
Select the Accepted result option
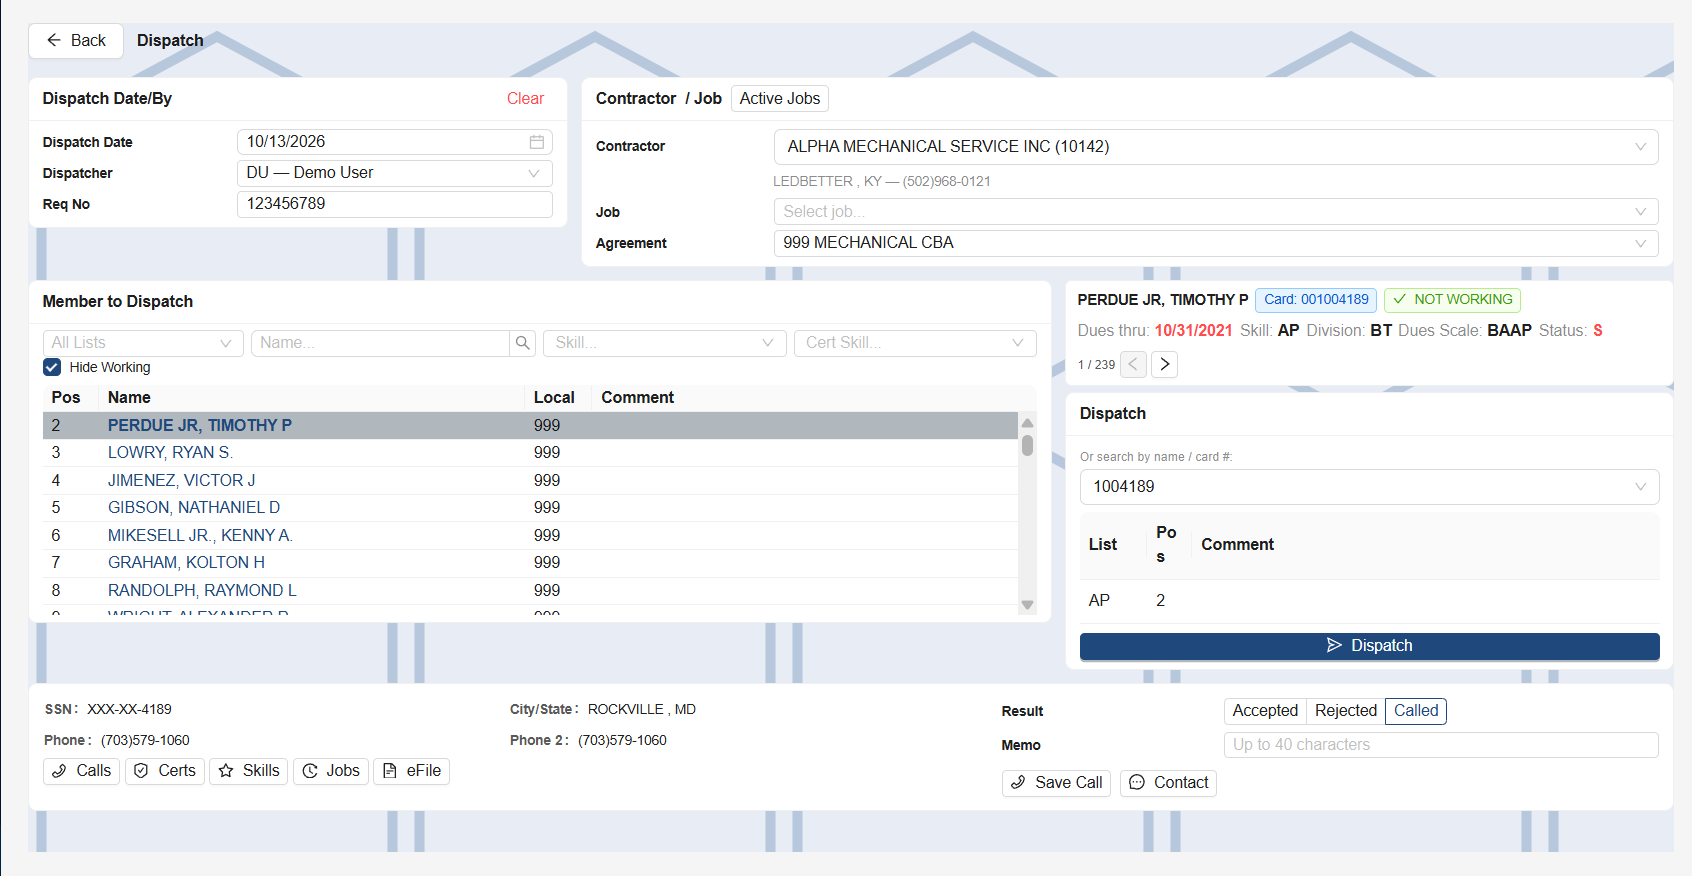1265,711
